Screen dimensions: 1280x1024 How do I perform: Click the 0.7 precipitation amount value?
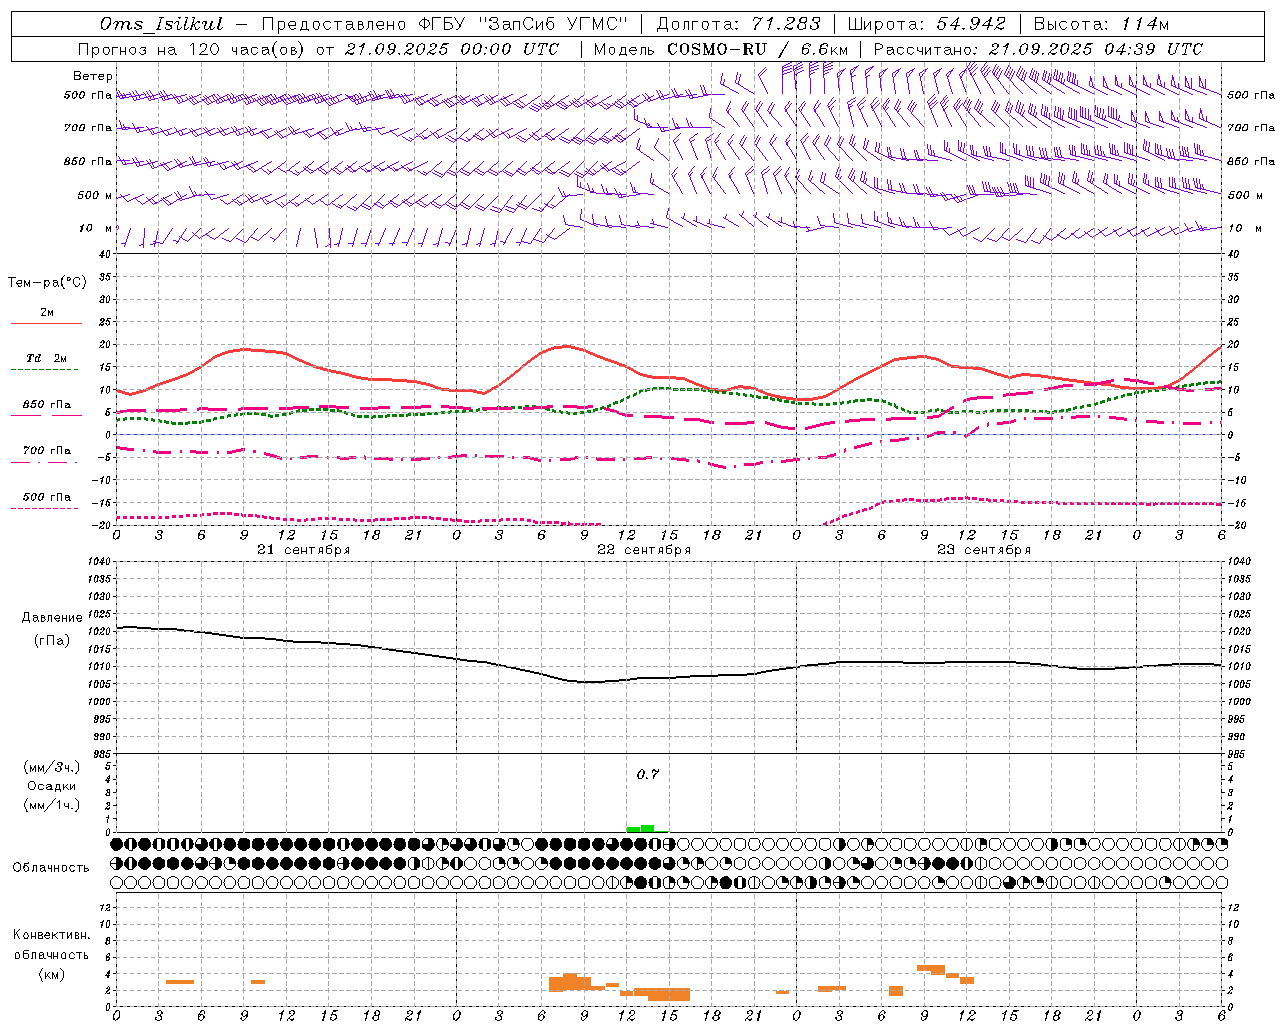pos(648,775)
